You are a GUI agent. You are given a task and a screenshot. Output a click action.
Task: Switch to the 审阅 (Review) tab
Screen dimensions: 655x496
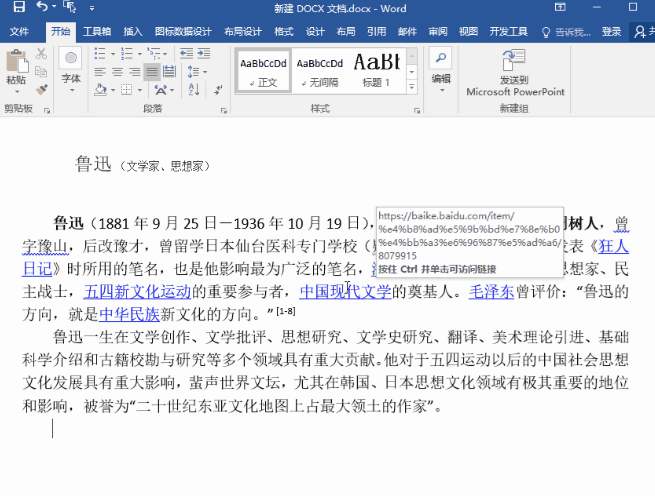(438, 31)
